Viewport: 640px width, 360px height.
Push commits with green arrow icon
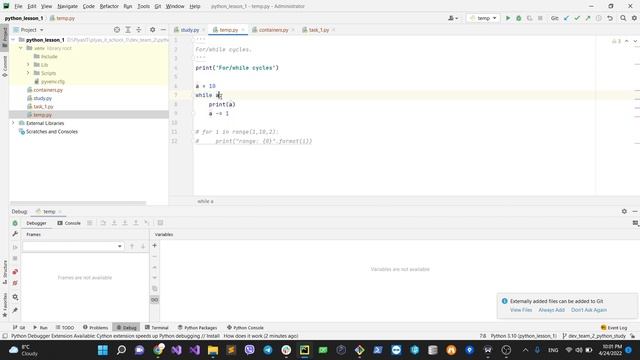pyautogui.click(x=588, y=18)
